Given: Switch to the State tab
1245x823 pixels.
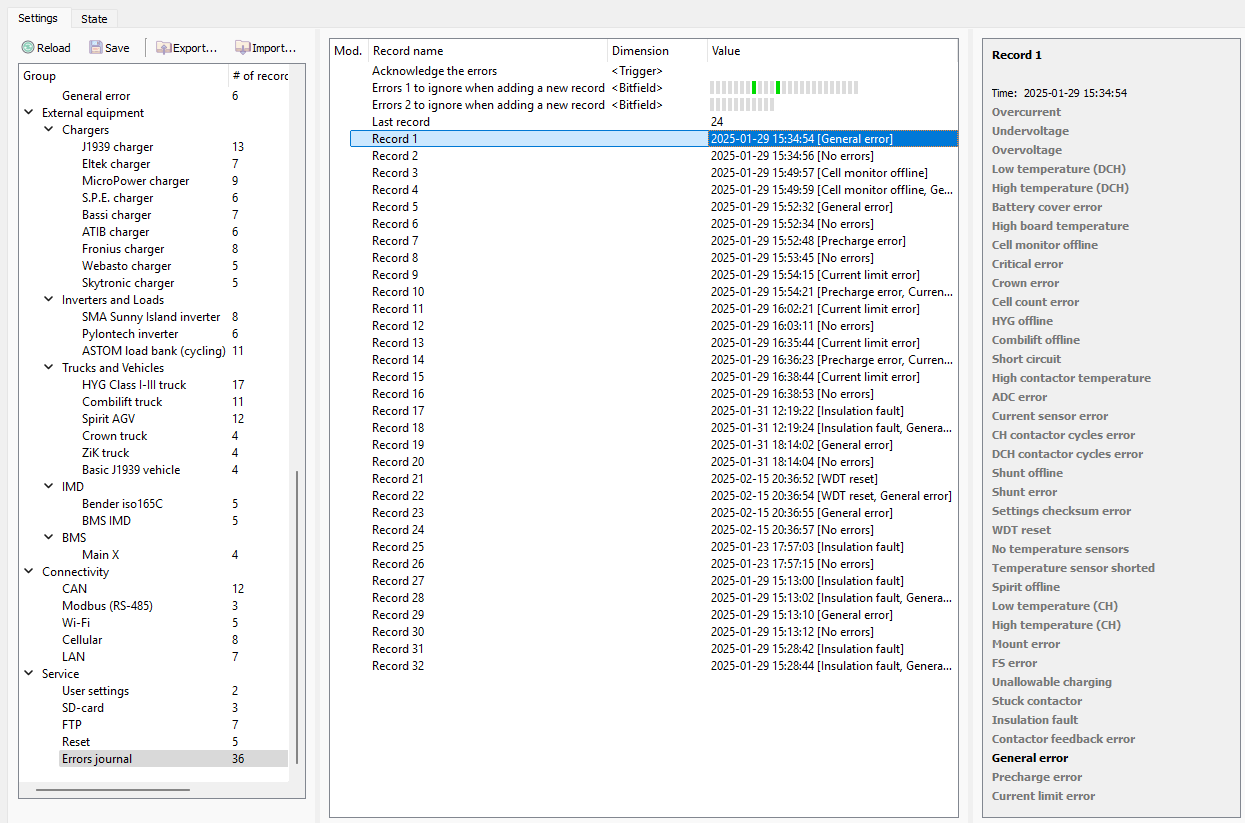Looking at the screenshot, I should (x=94, y=18).
